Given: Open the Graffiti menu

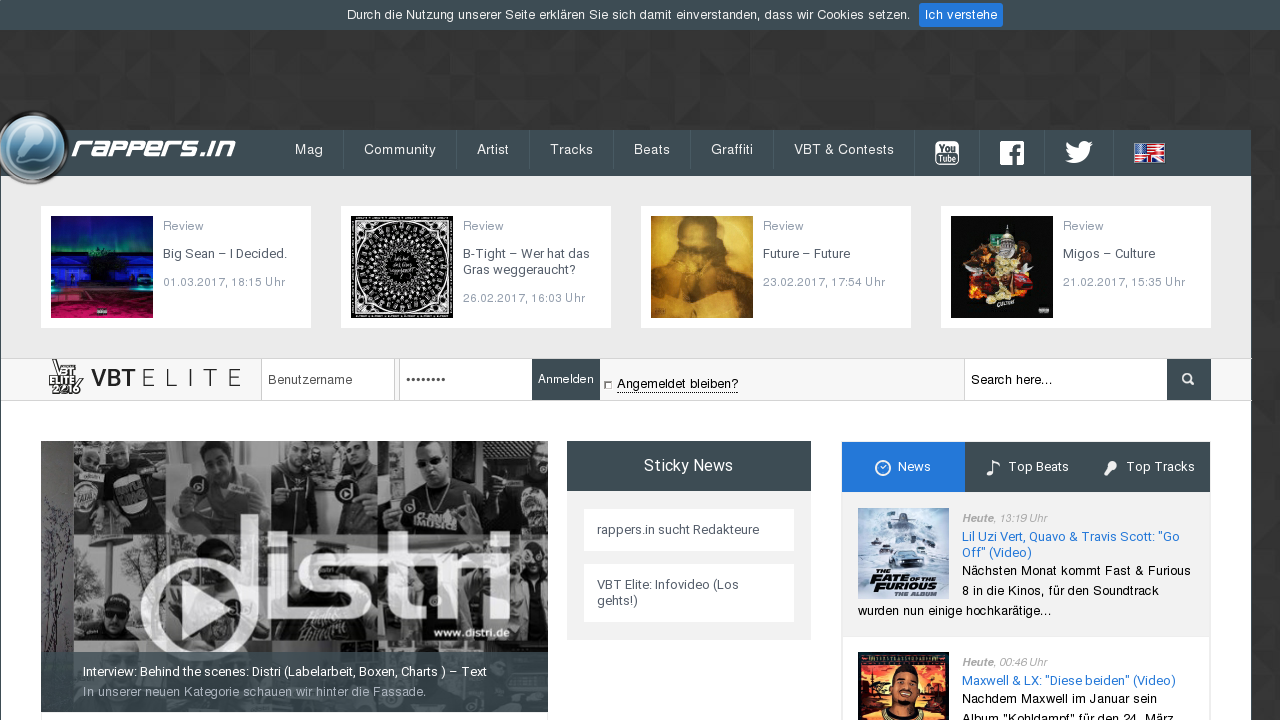Looking at the screenshot, I should (x=732, y=150).
